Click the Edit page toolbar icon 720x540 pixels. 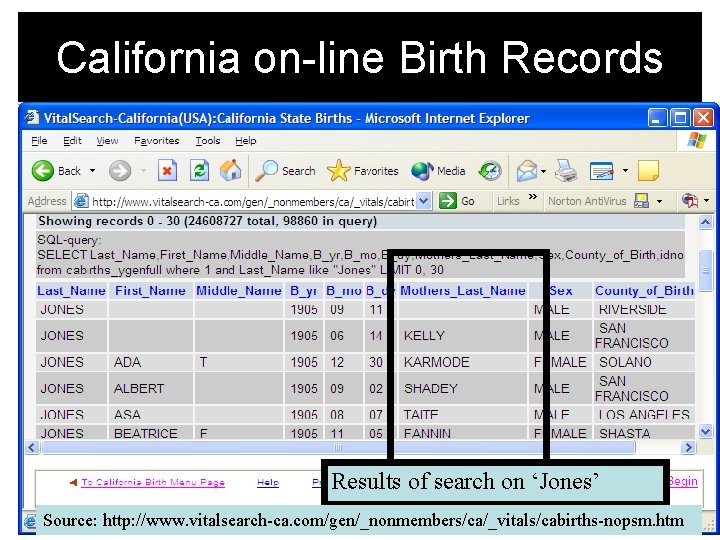click(x=602, y=171)
